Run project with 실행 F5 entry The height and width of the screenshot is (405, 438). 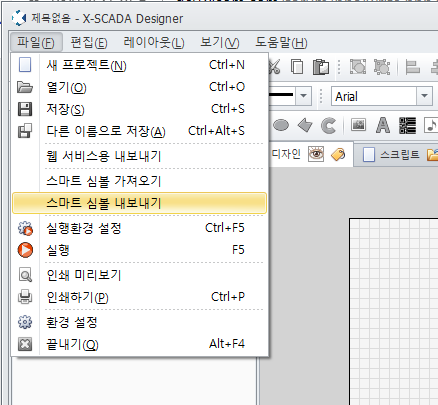coord(139,250)
